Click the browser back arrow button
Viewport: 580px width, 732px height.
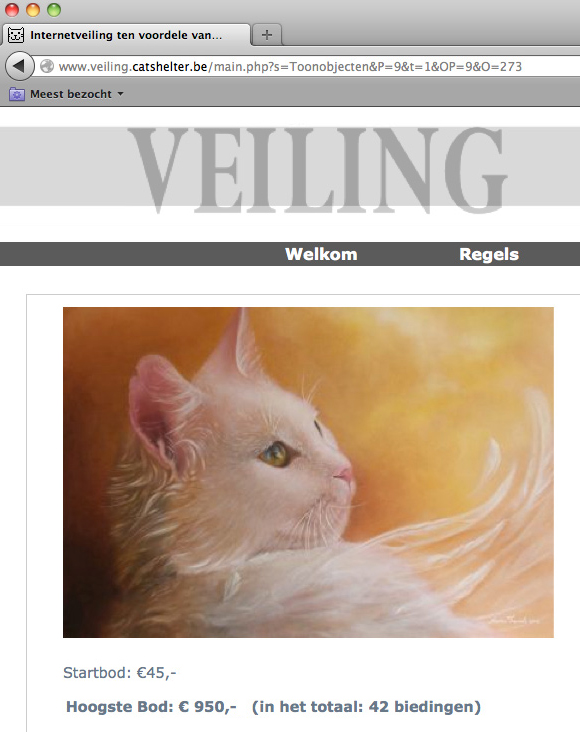pyautogui.click(x=19, y=66)
